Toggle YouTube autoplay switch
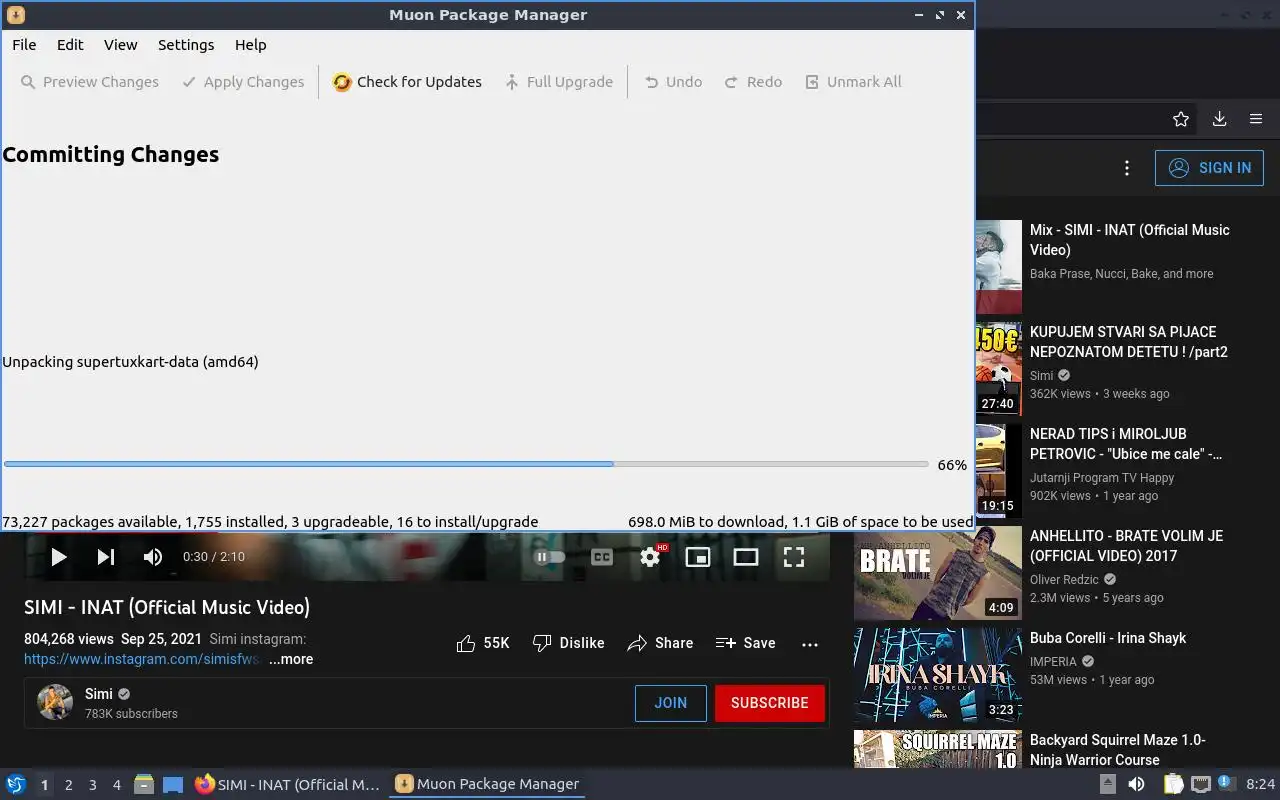The height and width of the screenshot is (800, 1280). [x=550, y=557]
